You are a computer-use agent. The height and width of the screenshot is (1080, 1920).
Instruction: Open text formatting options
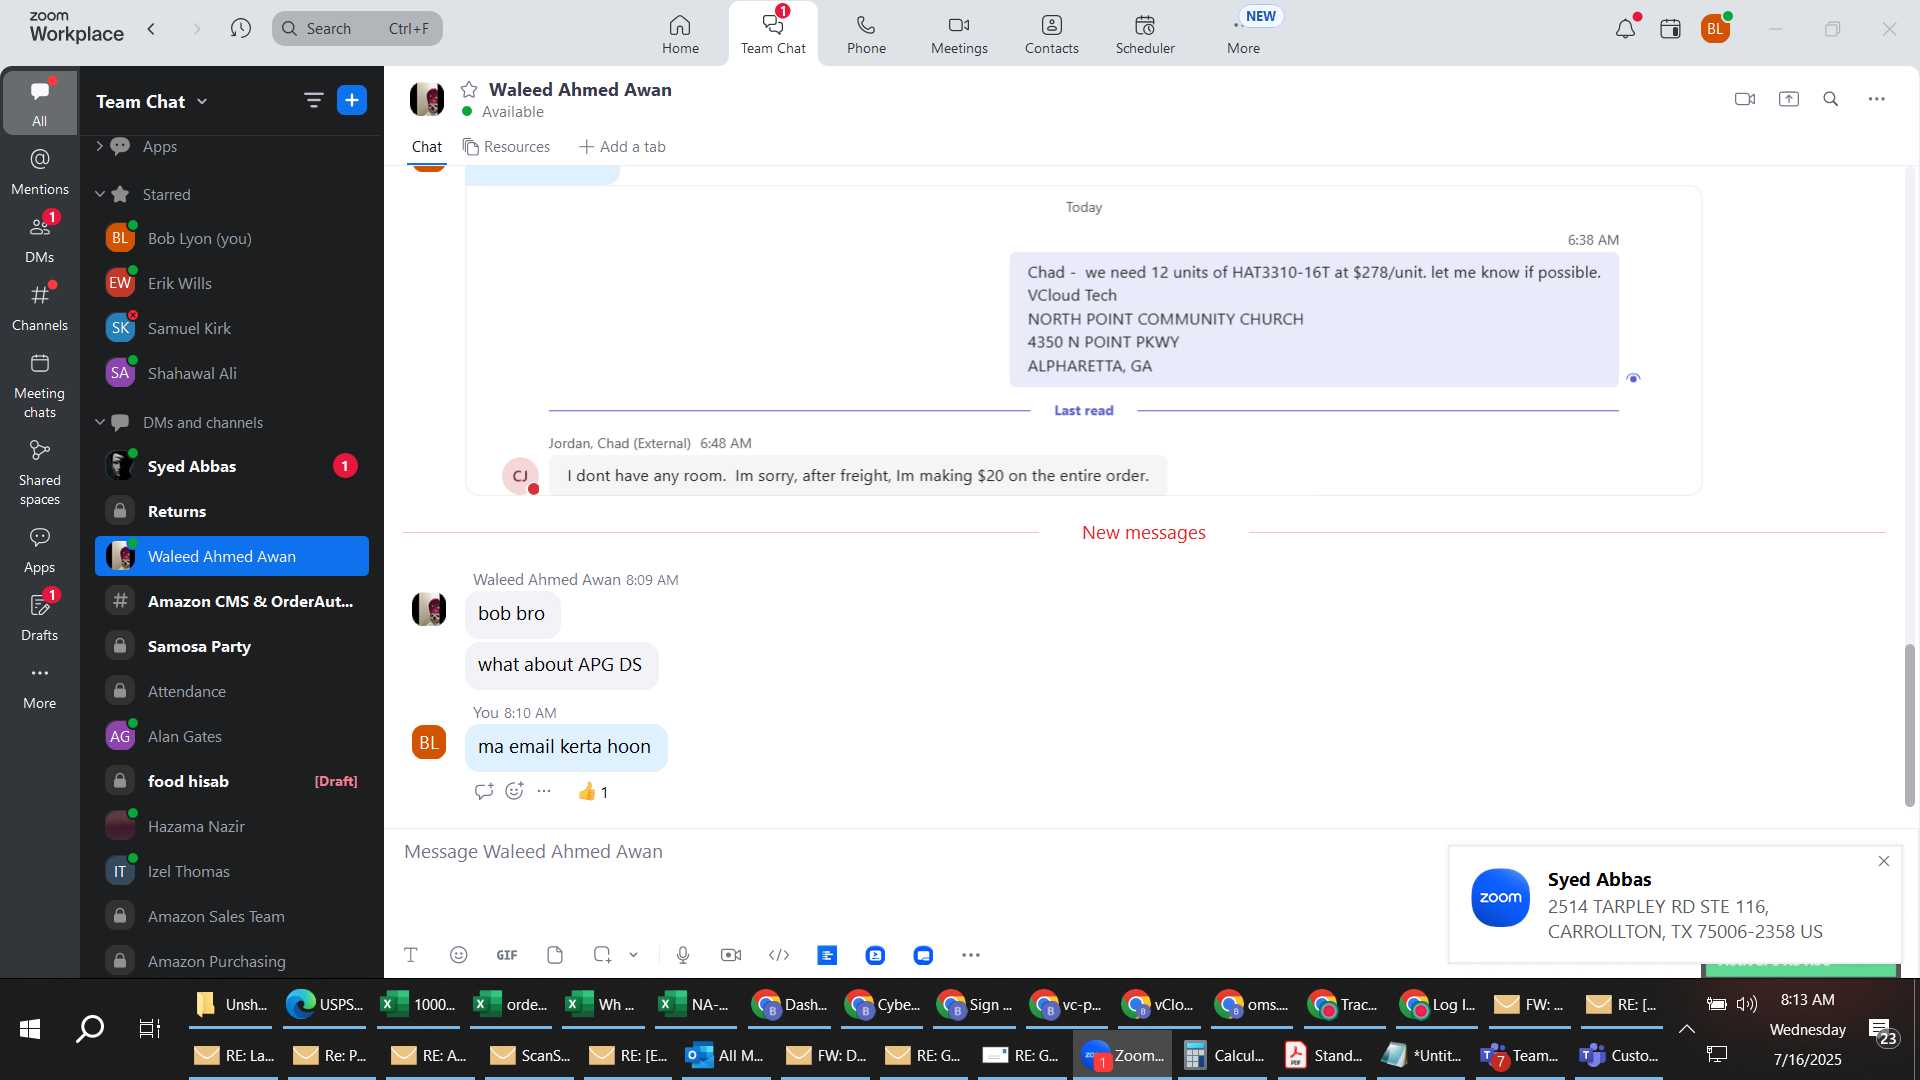pyautogui.click(x=411, y=955)
